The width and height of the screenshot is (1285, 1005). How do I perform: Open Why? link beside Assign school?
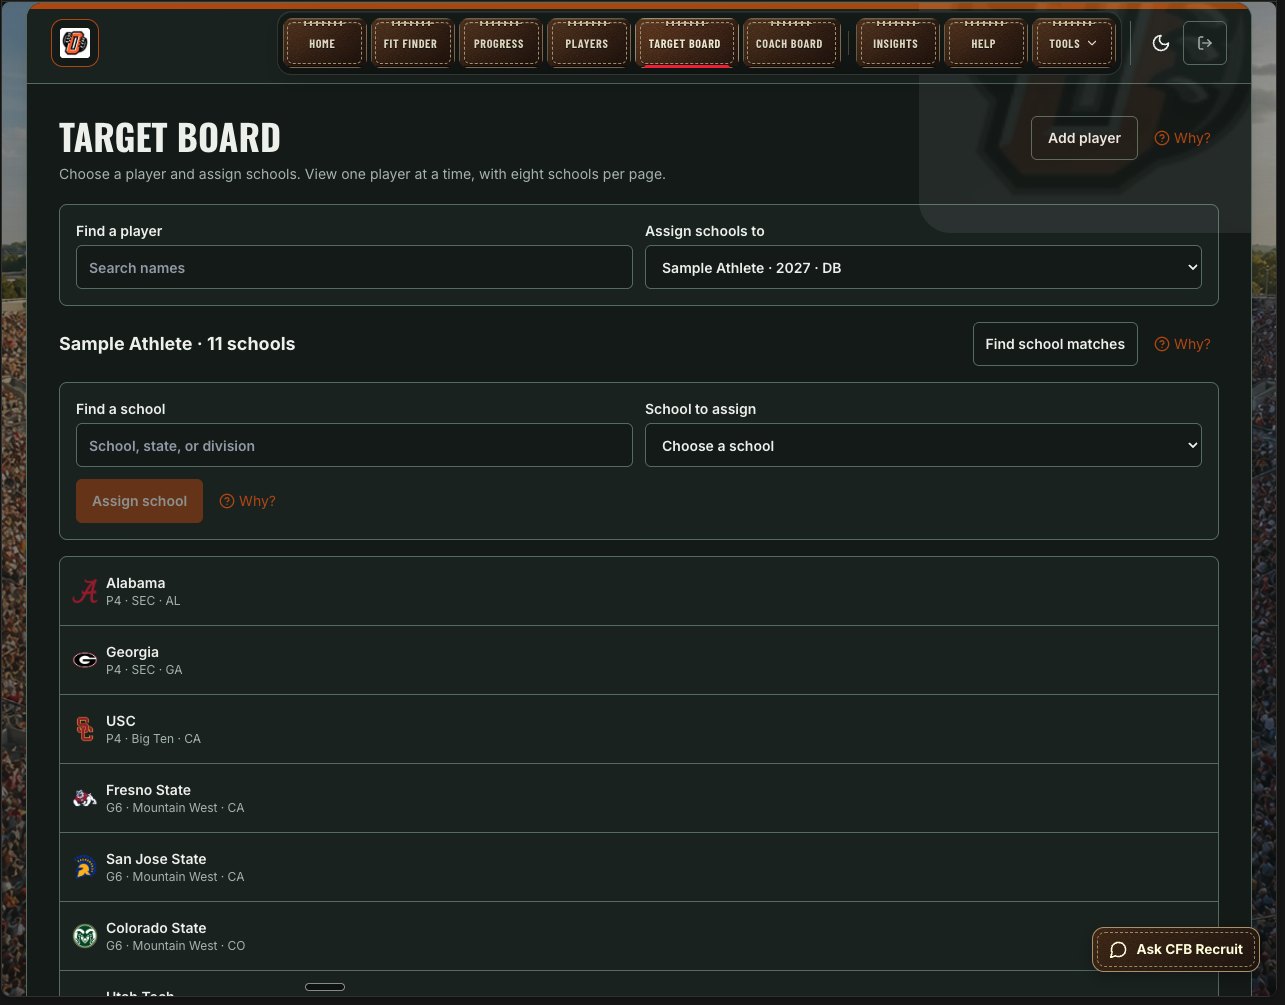(x=247, y=501)
